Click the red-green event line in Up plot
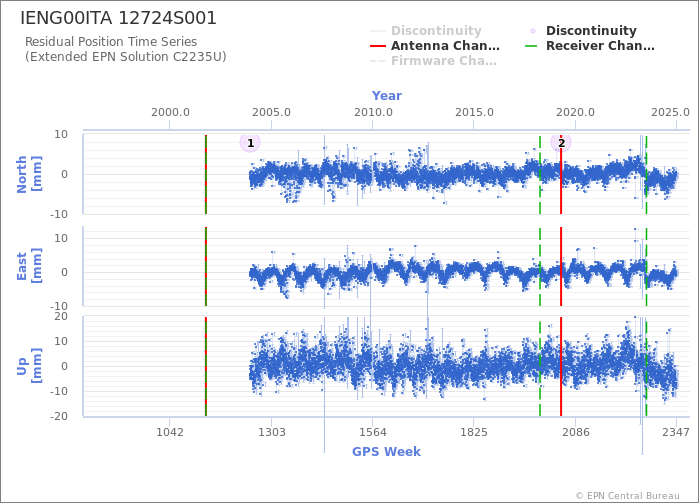 point(206,367)
